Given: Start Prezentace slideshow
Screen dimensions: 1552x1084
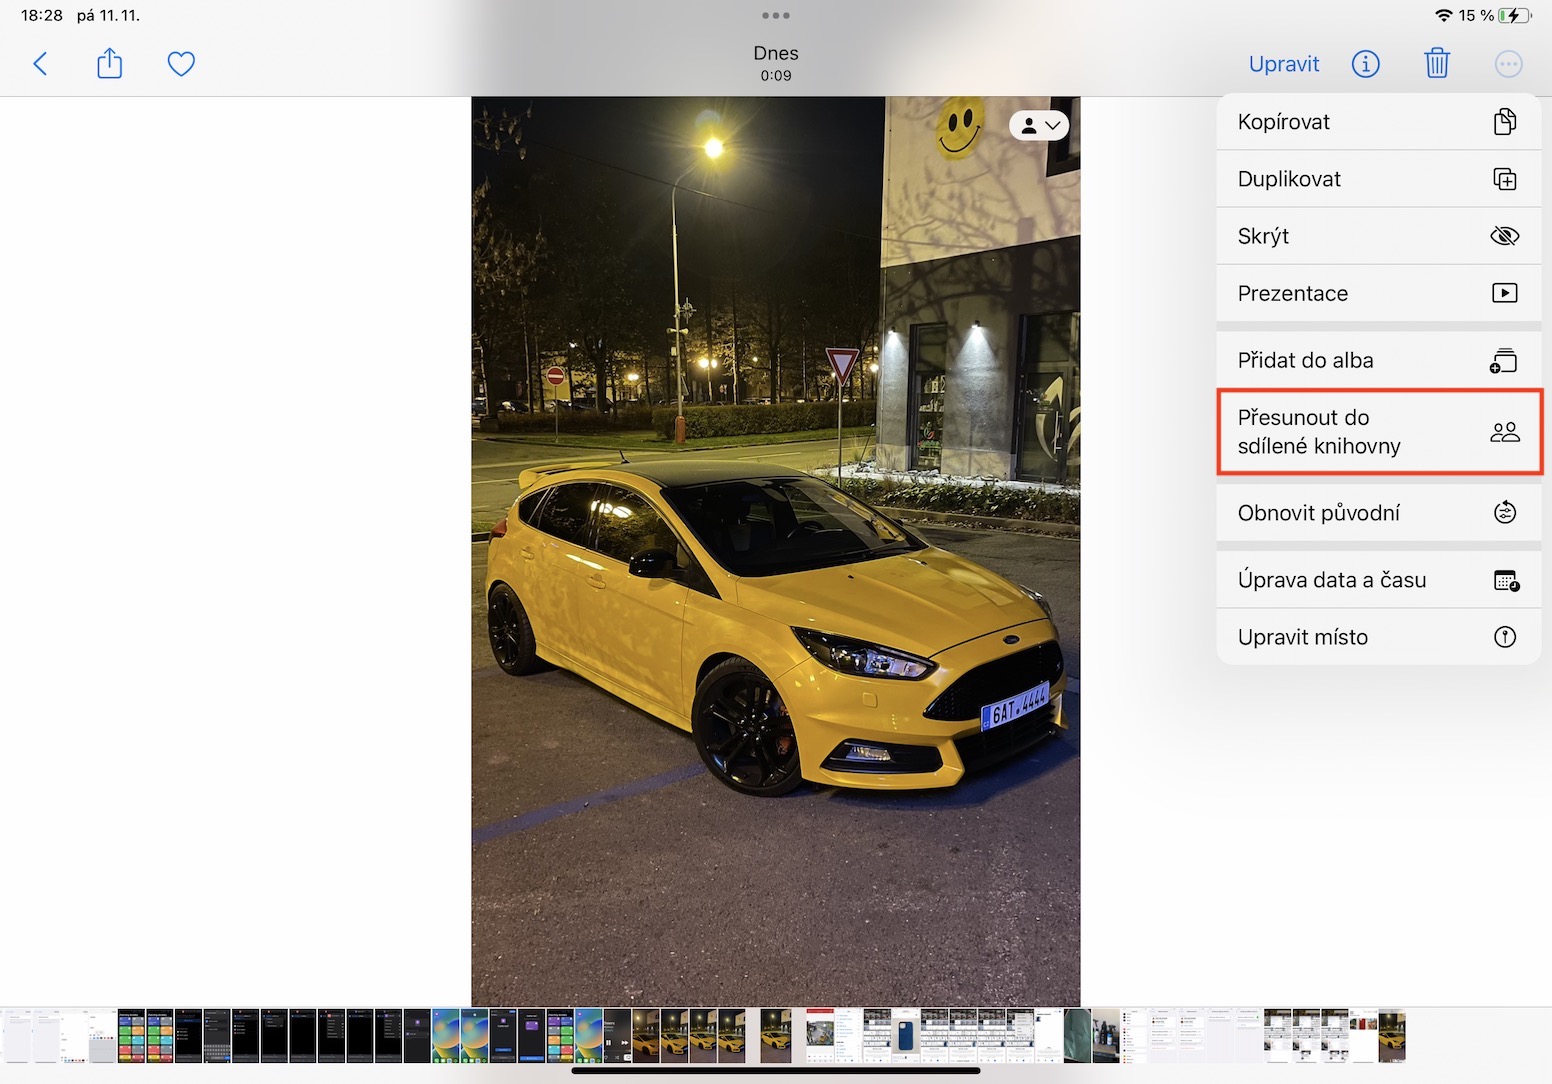Looking at the screenshot, I should click(1378, 293).
